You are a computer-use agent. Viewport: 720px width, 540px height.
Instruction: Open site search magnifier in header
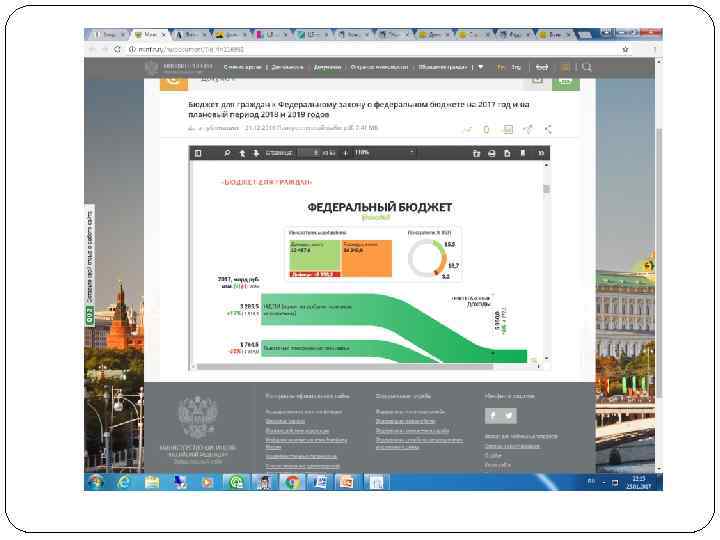coord(586,68)
